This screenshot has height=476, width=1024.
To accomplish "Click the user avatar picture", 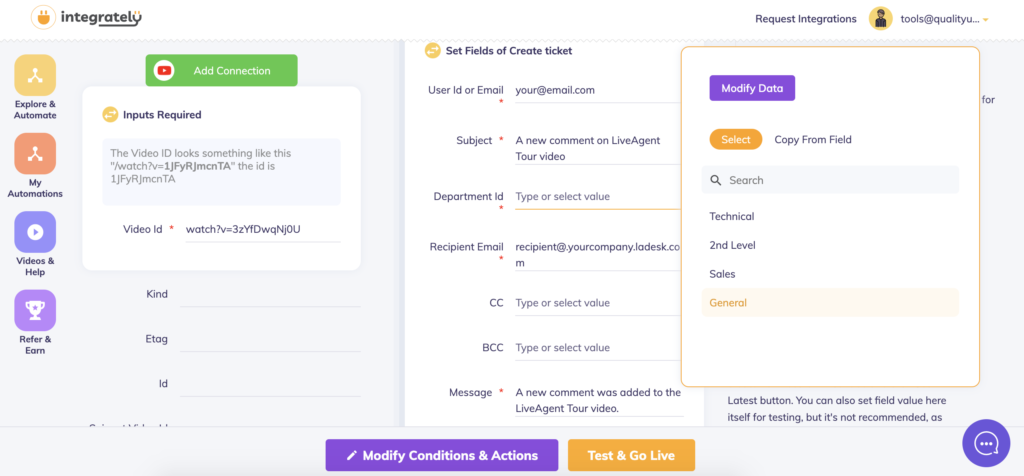I will coord(880,18).
